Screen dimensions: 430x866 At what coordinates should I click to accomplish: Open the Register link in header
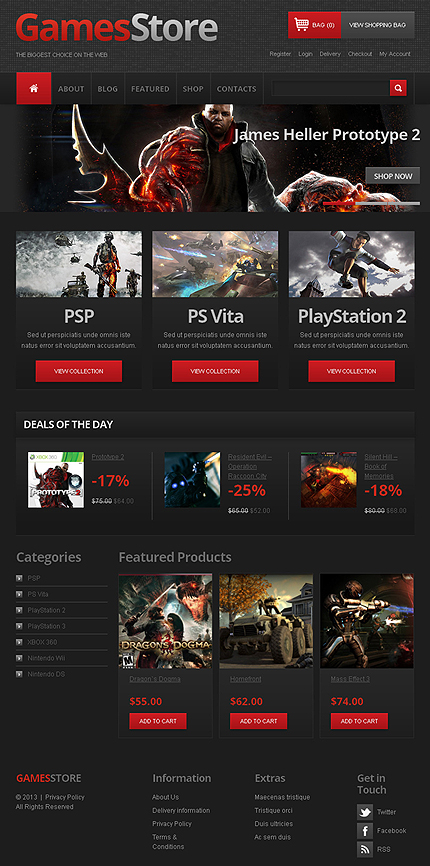pyautogui.click(x=280, y=54)
